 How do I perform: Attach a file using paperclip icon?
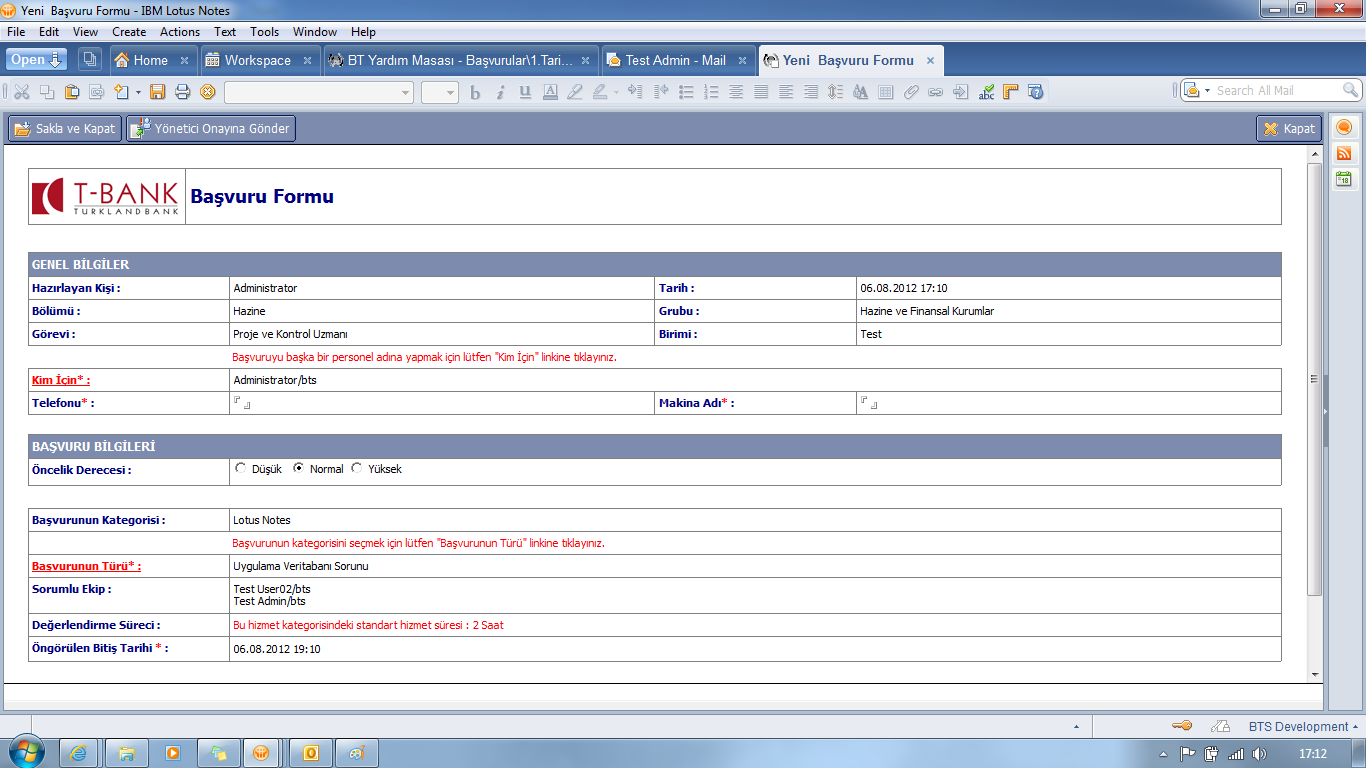(x=910, y=92)
